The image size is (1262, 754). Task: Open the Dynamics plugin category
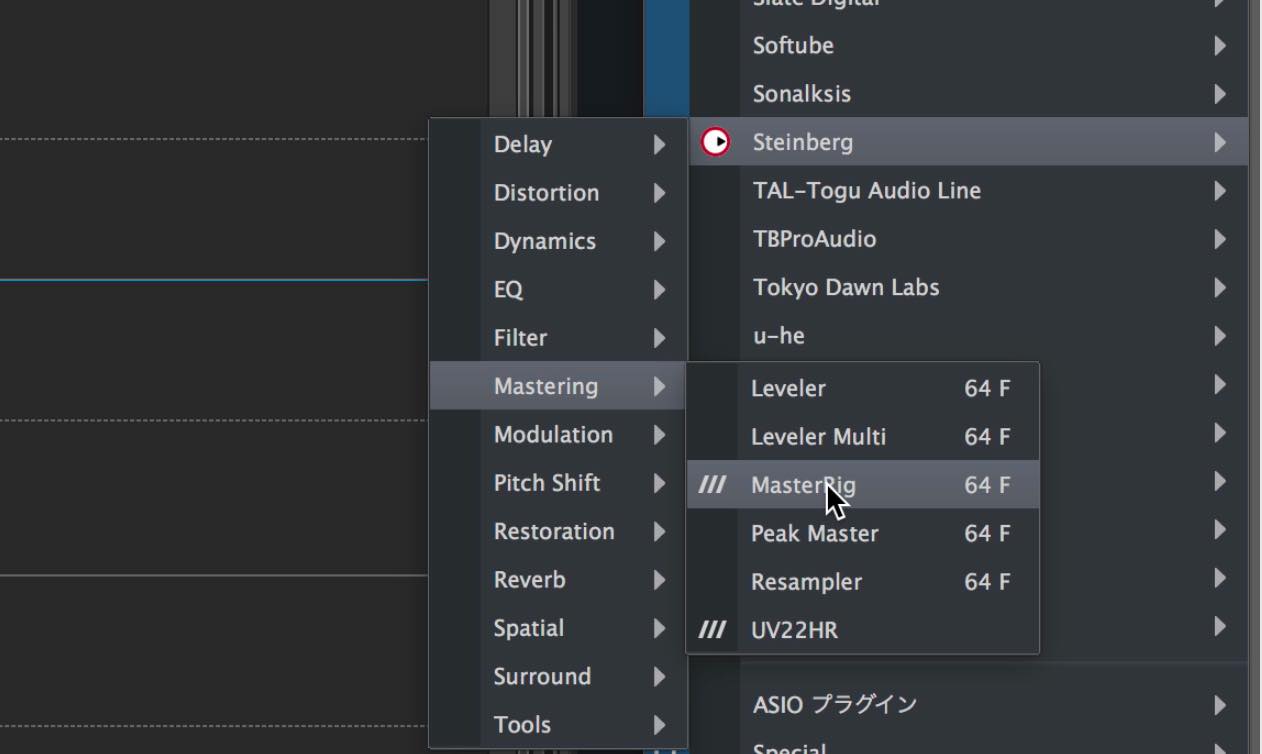[x=558, y=241]
